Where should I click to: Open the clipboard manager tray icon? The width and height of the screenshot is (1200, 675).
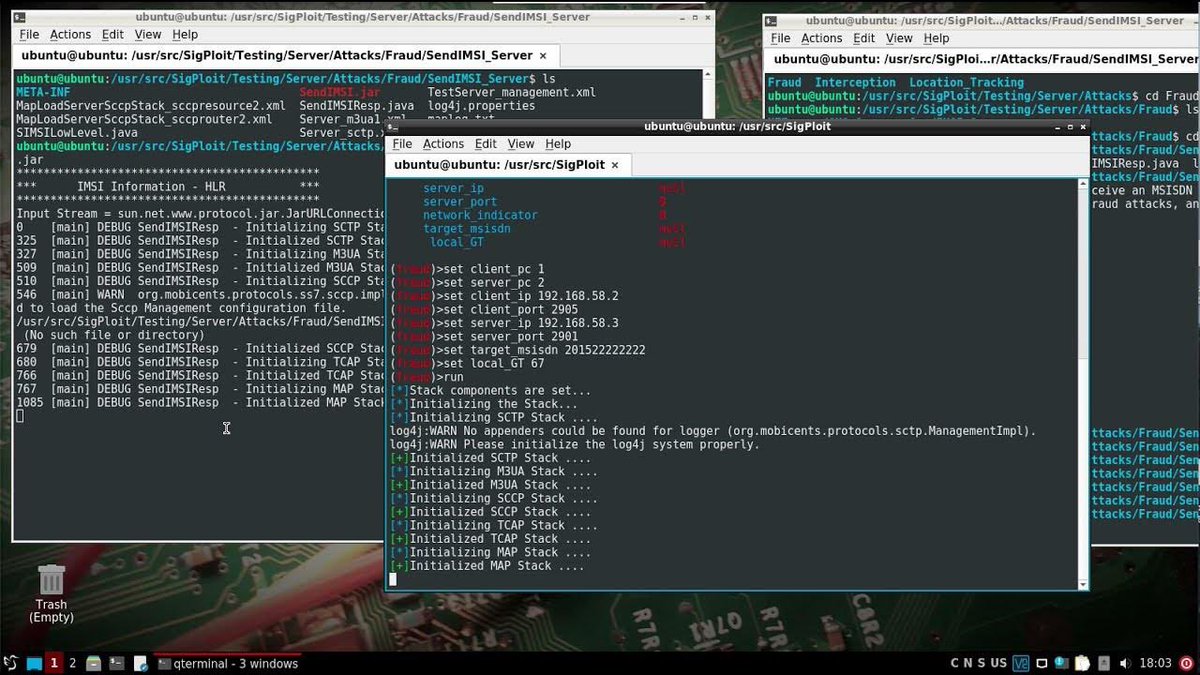tap(1084, 663)
